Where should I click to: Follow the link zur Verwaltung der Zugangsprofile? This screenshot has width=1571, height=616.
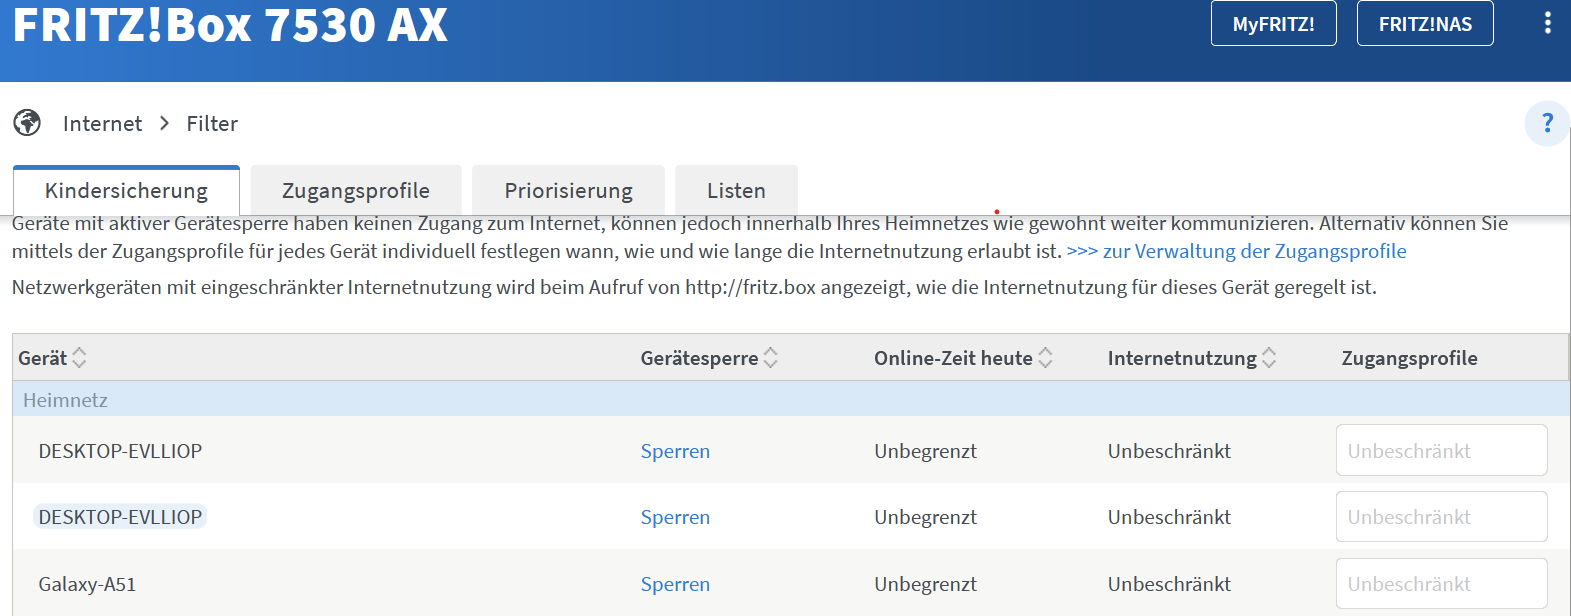(1236, 252)
